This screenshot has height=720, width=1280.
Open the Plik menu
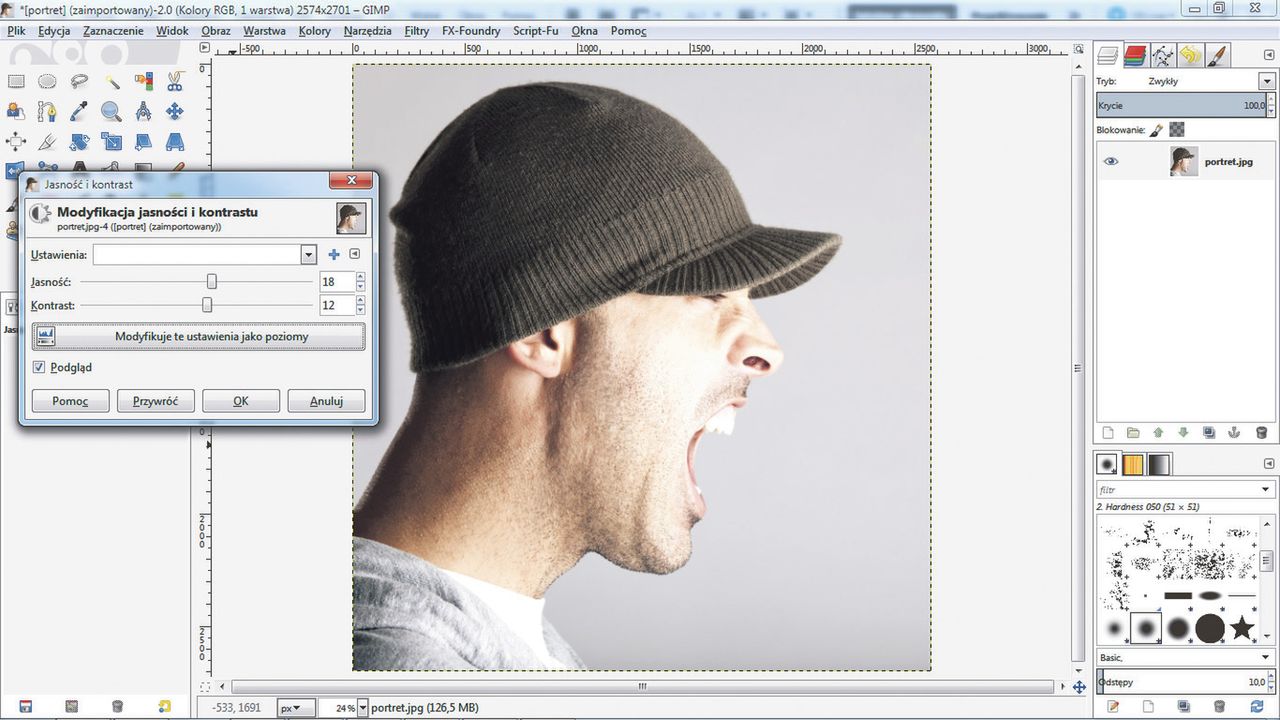[17, 31]
